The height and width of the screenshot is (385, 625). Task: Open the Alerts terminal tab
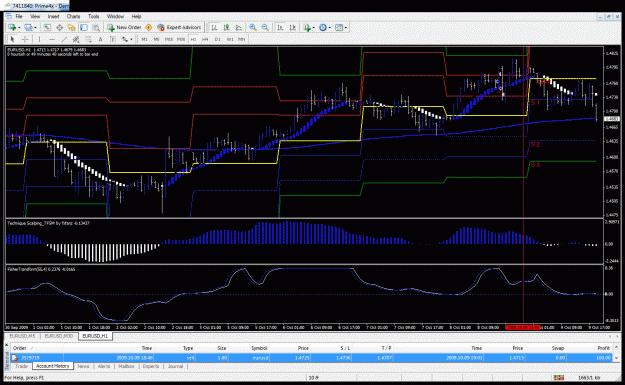click(x=104, y=366)
